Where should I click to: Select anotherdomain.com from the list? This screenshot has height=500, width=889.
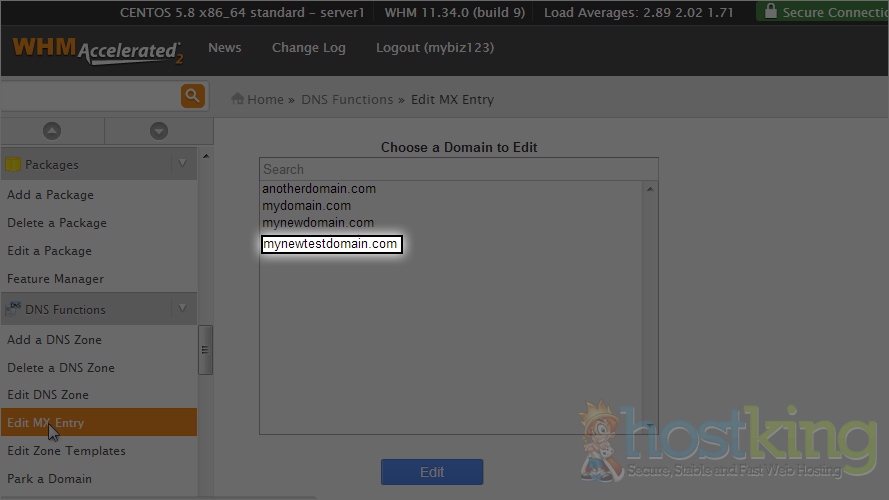(x=319, y=189)
